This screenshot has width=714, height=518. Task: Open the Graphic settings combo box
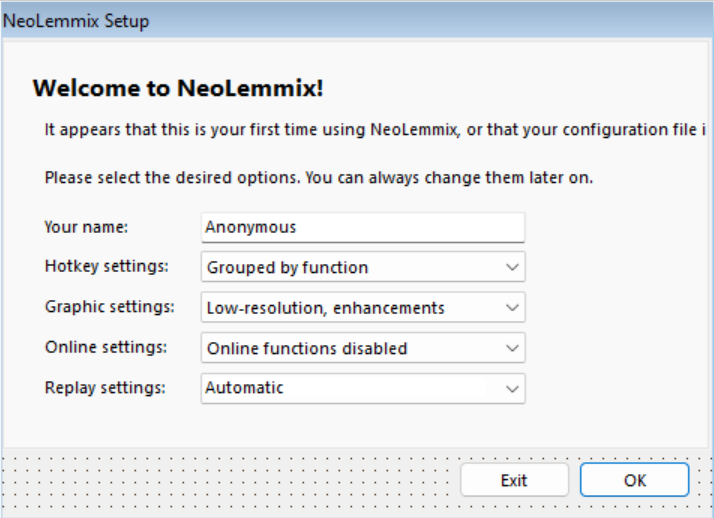362,308
